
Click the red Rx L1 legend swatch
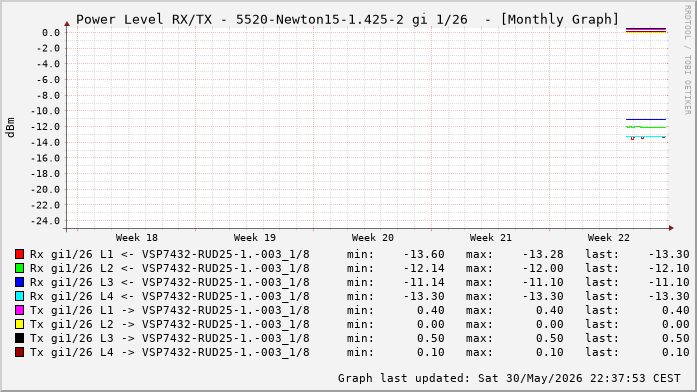tap(19, 254)
